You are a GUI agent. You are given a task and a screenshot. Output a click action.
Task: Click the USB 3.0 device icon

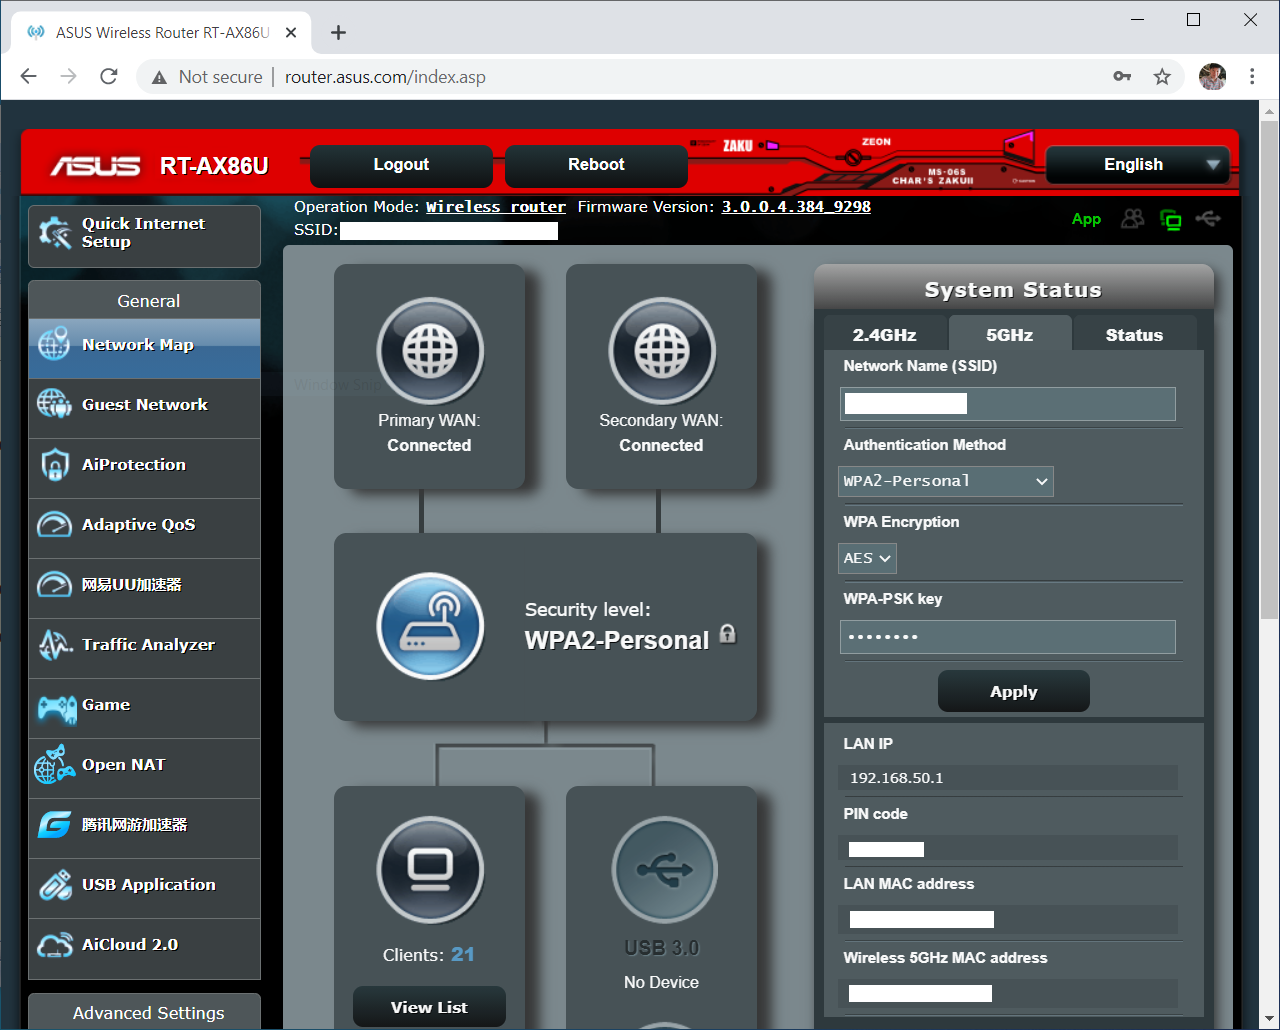click(x=664, y=870)
